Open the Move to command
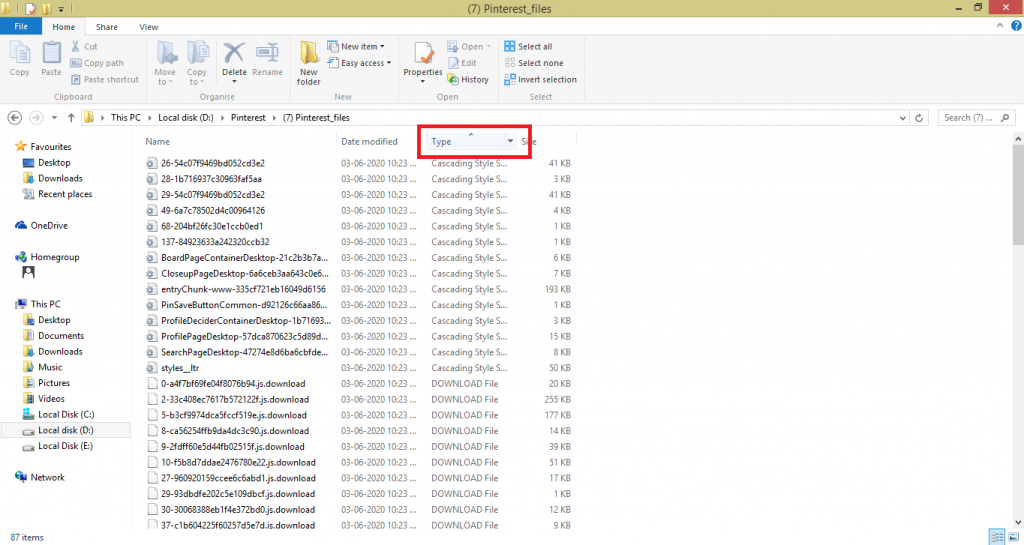This screenshot has height=545, width=1024. (x=165, y=63)
